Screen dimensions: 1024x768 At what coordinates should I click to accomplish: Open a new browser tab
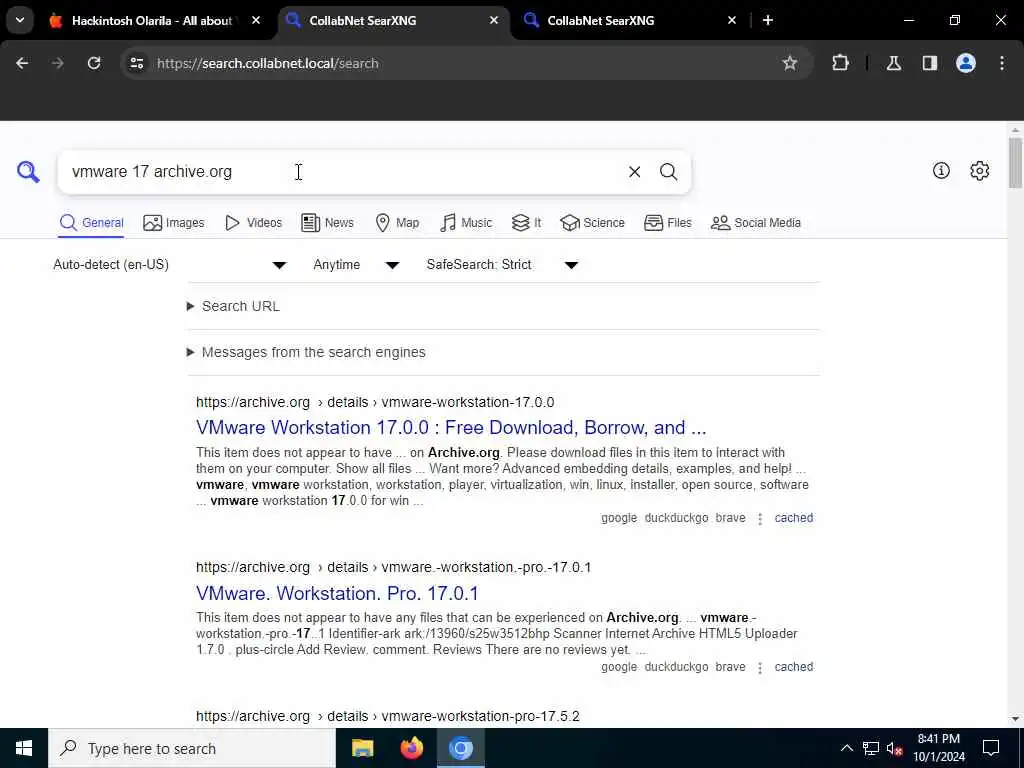768,20
